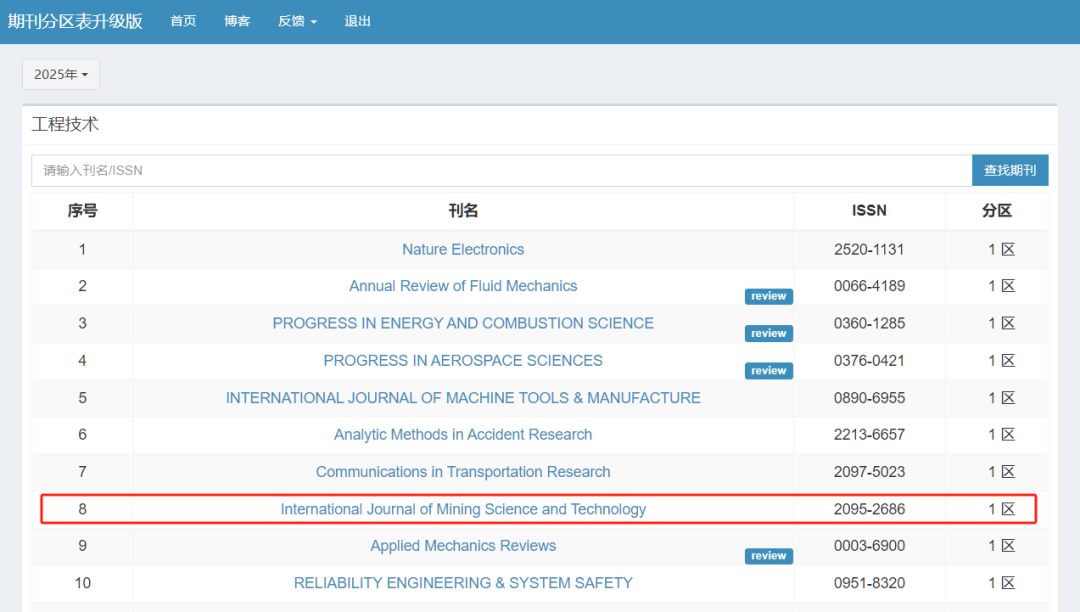Select ISSN 2213-6657 cell
Viewport: 1080px width, 612px height.
pos(869,434)
